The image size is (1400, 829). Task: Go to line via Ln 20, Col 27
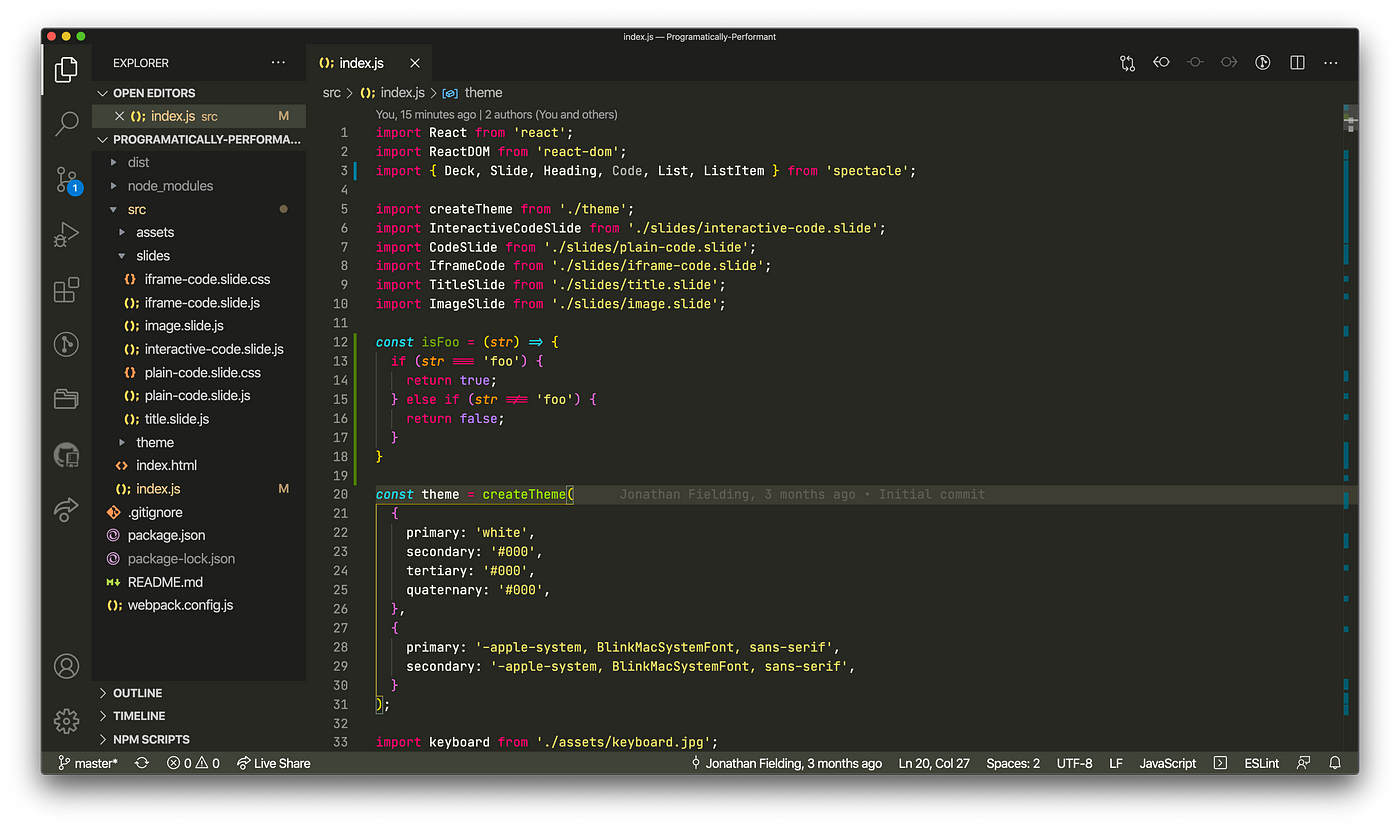(x=934, y=763)
